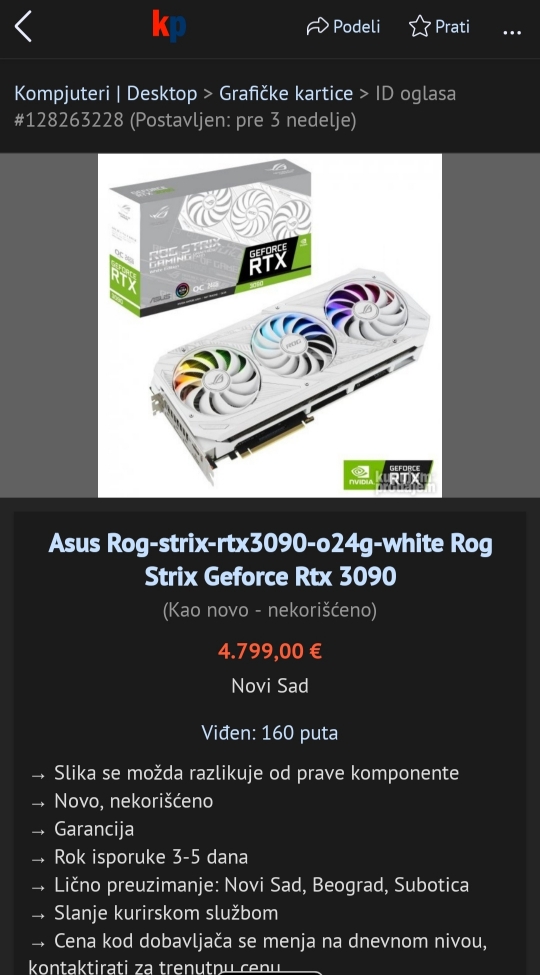Click the Novi Sad location text
Viewport: 540px width, 975px height.
270,686
